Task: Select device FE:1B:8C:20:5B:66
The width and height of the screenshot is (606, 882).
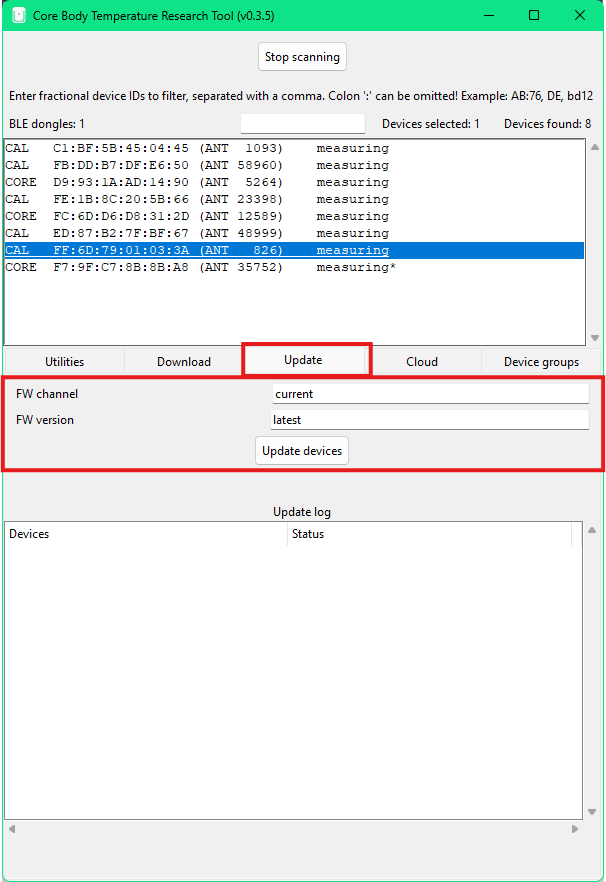Action: click(294, 199)
